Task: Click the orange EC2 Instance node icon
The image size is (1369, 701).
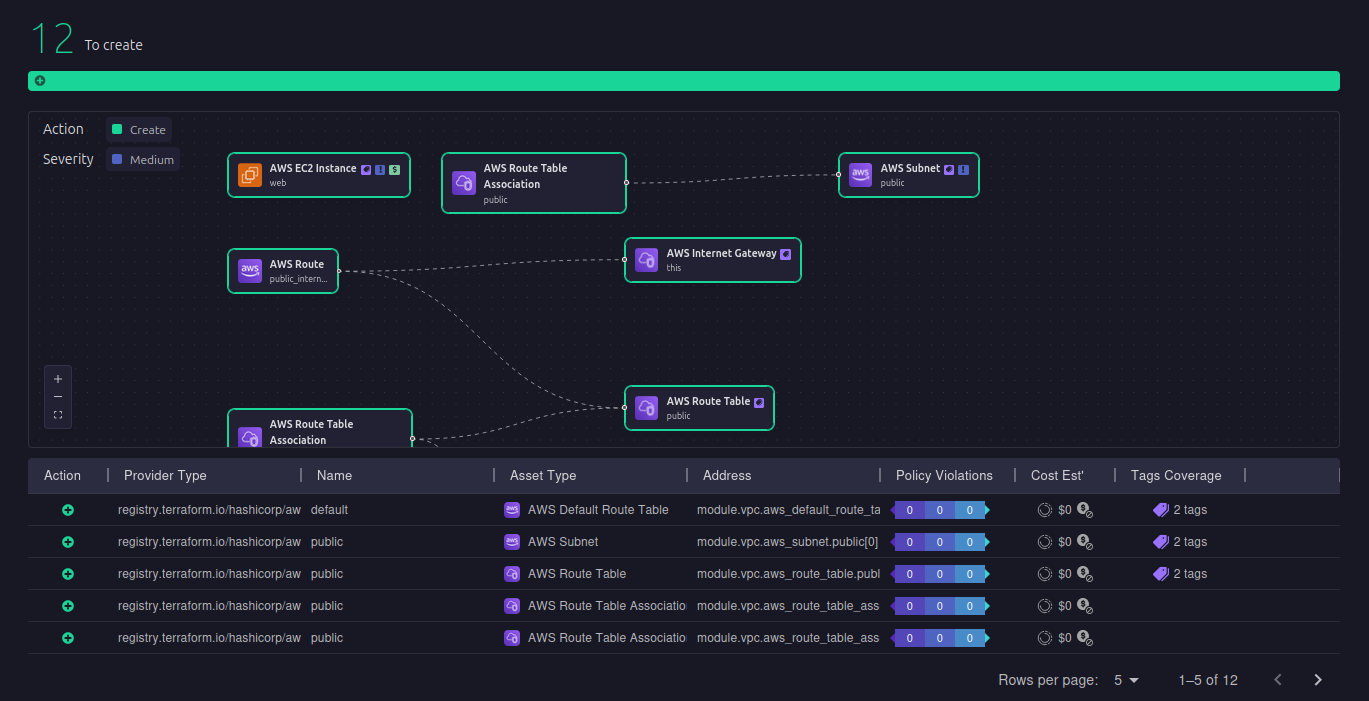Action: tap(250, 175)
